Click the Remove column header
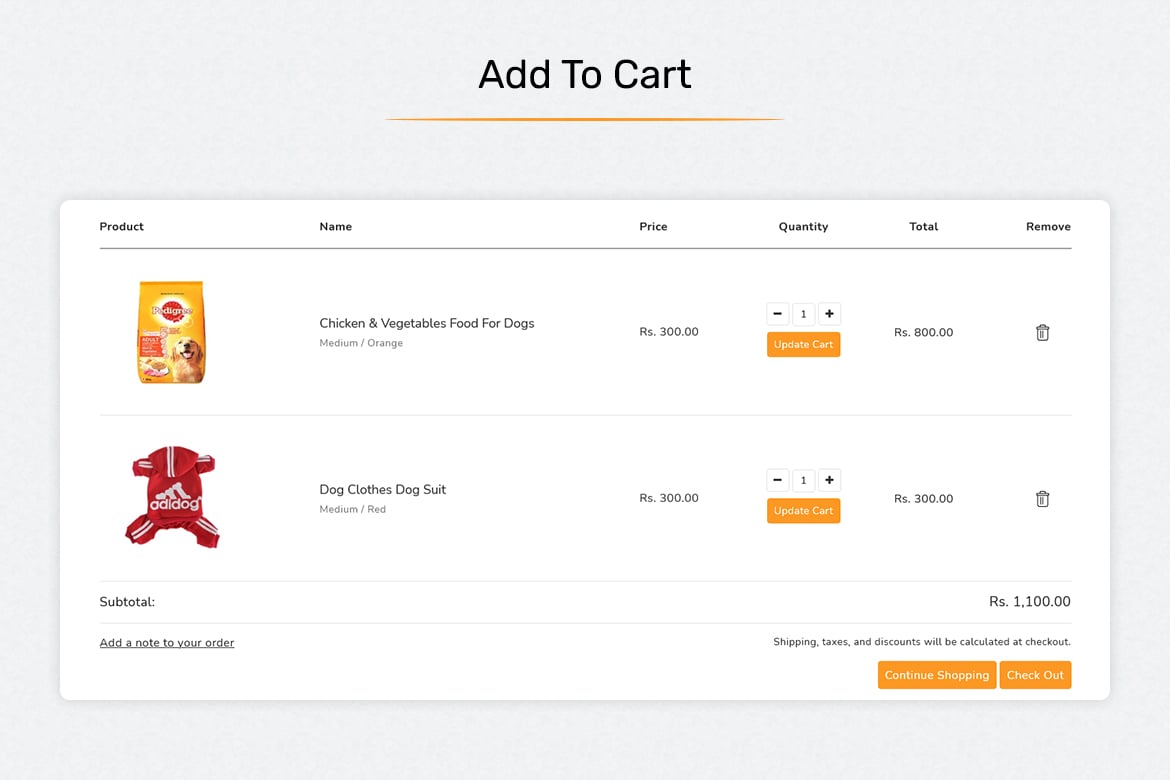1170x780 pixels. pos(1048,226)
